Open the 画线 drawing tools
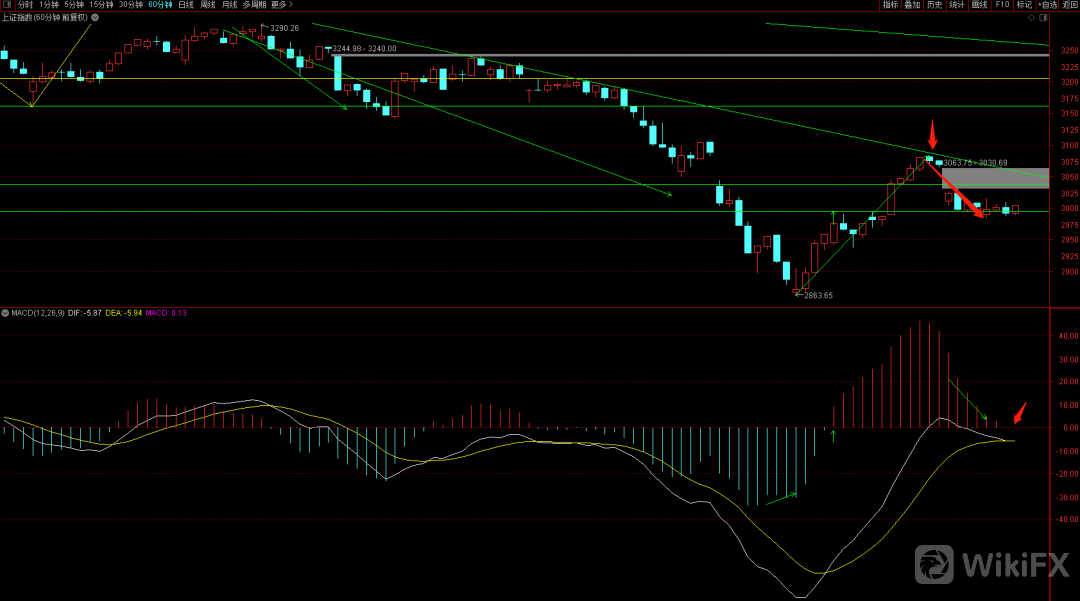 tap(979, 5)
